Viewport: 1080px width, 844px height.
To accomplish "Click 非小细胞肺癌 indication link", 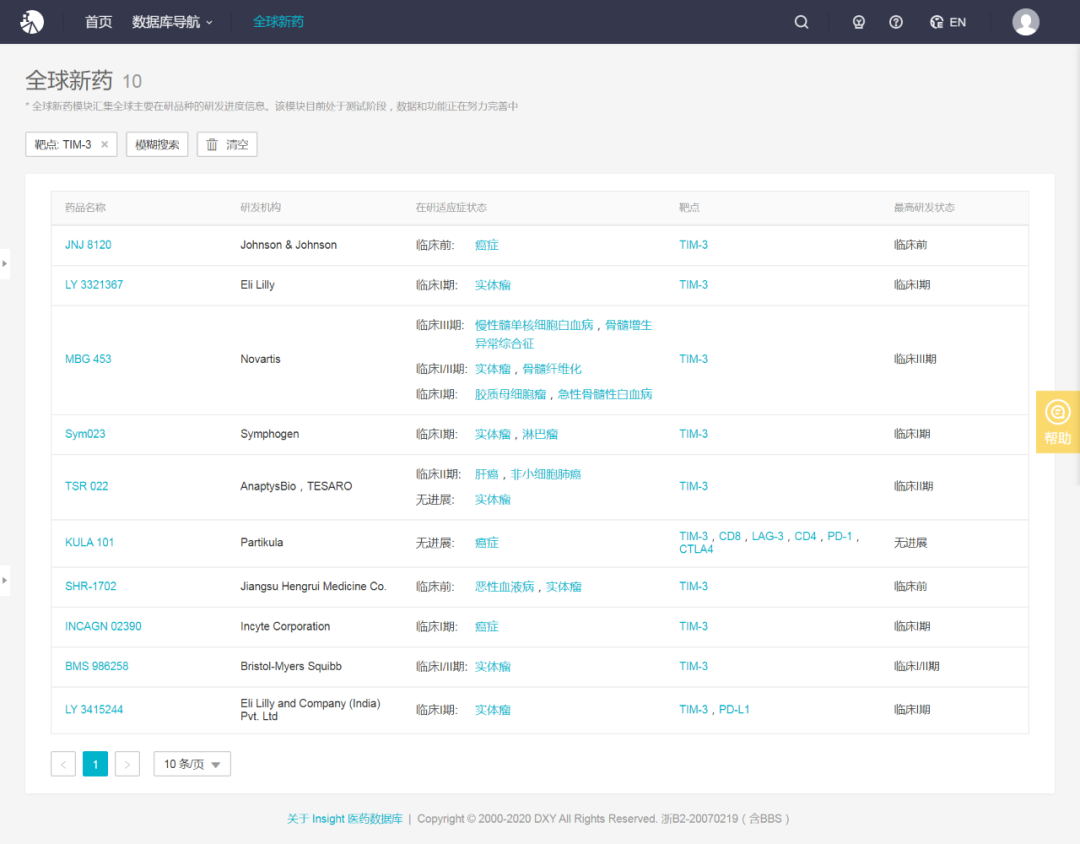I will (546, 475).
